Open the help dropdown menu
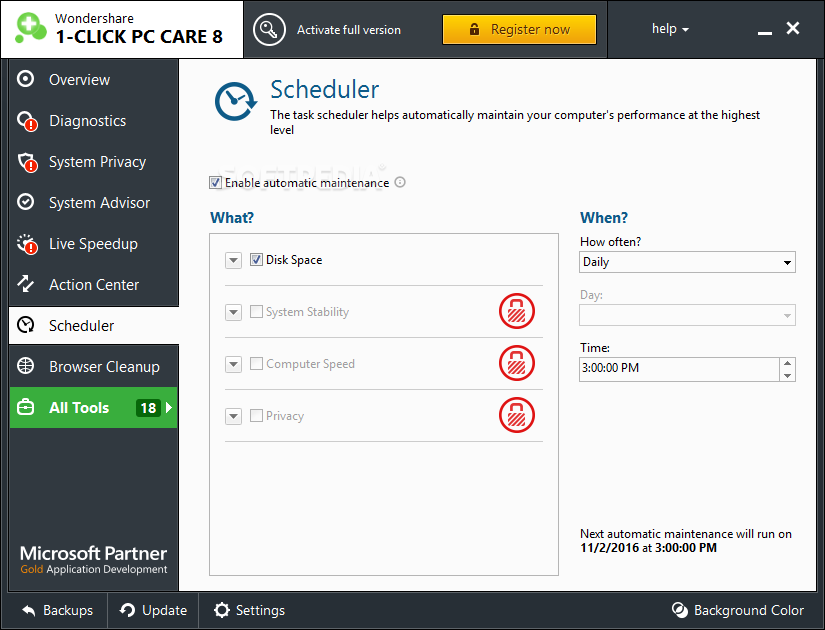Viewport: 825px width, 630px height. point(670,29)
